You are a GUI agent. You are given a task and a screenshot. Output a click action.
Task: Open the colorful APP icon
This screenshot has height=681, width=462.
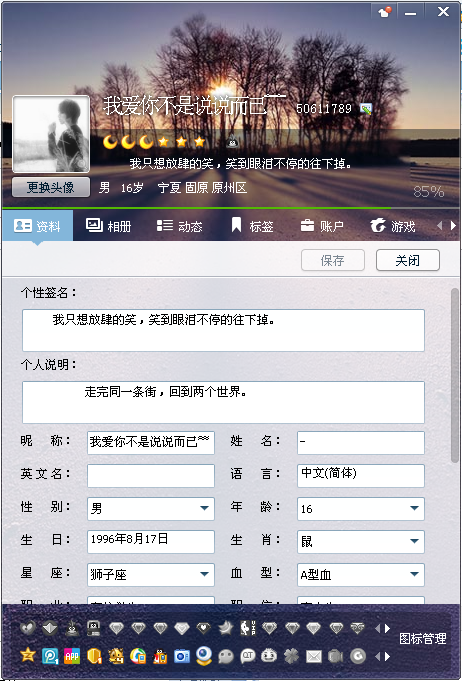72,656
